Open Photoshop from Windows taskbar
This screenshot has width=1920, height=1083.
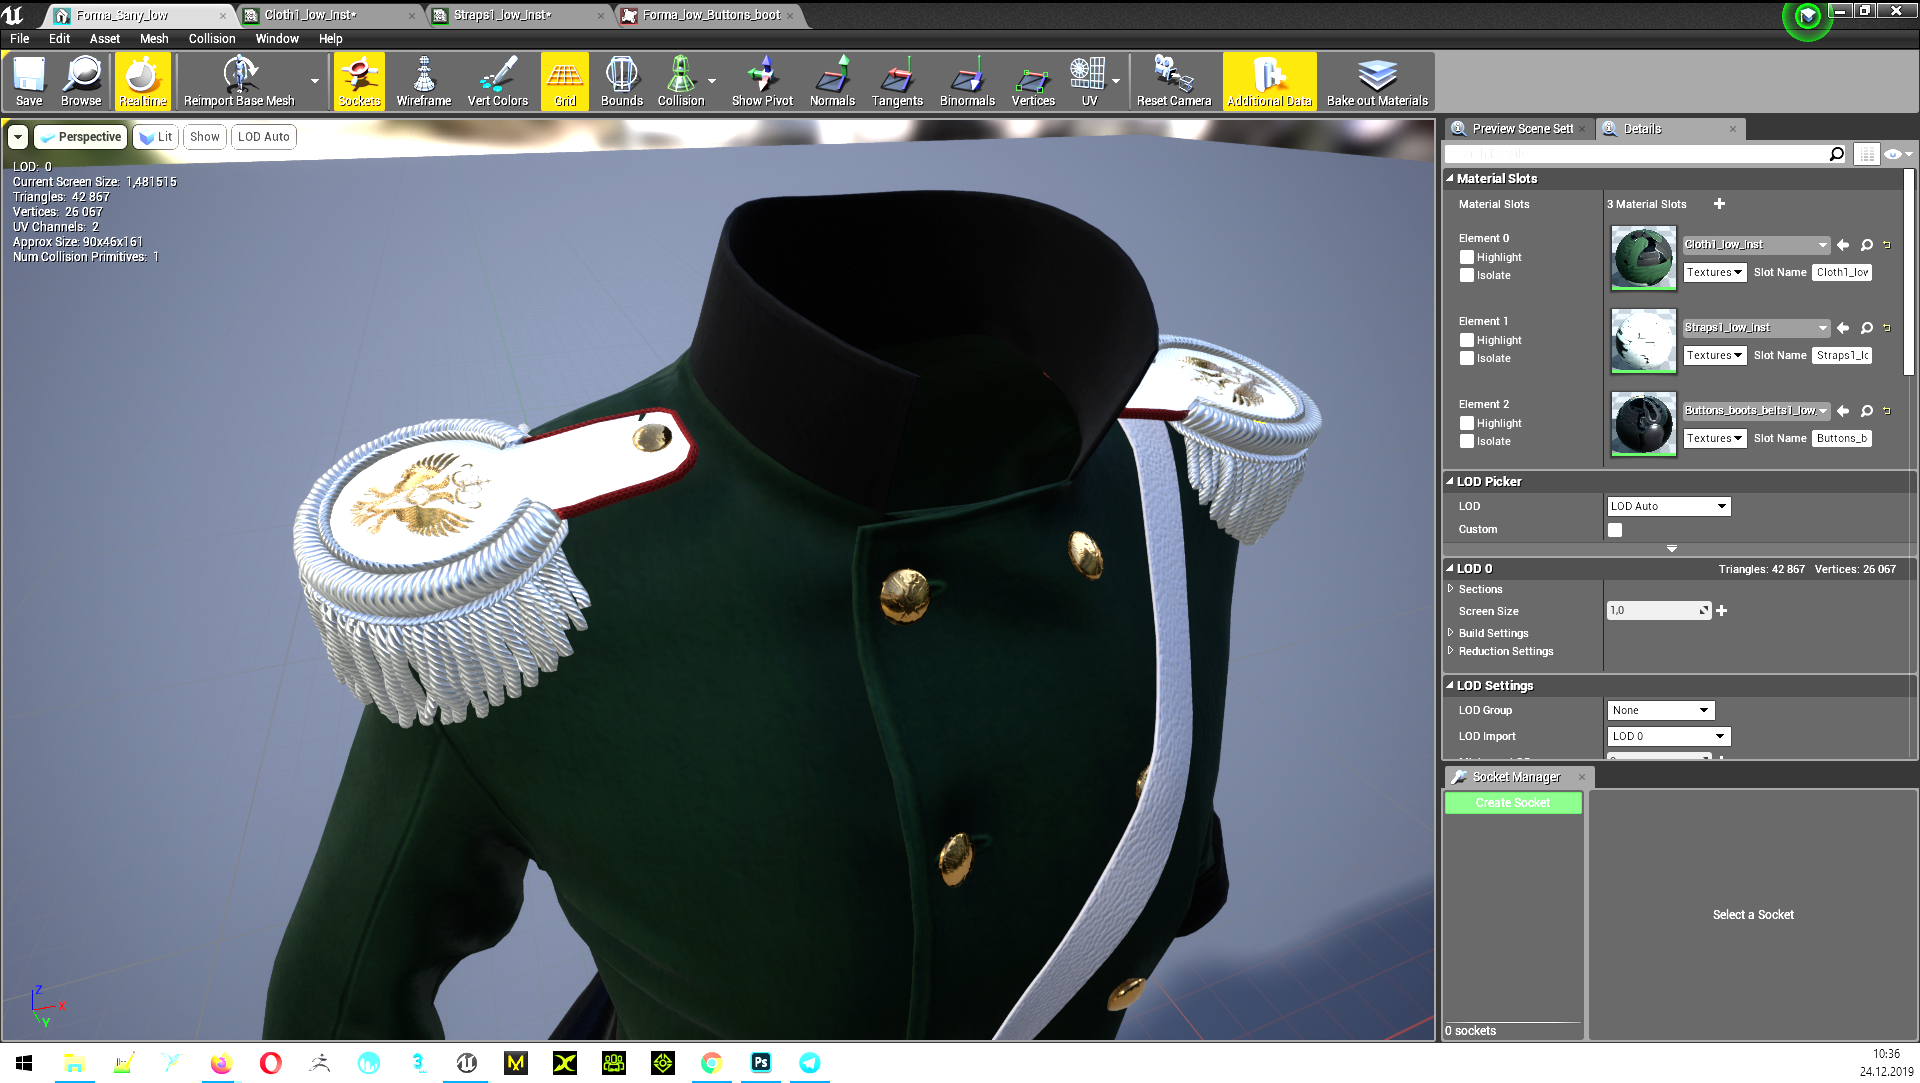pos(761,1062)
